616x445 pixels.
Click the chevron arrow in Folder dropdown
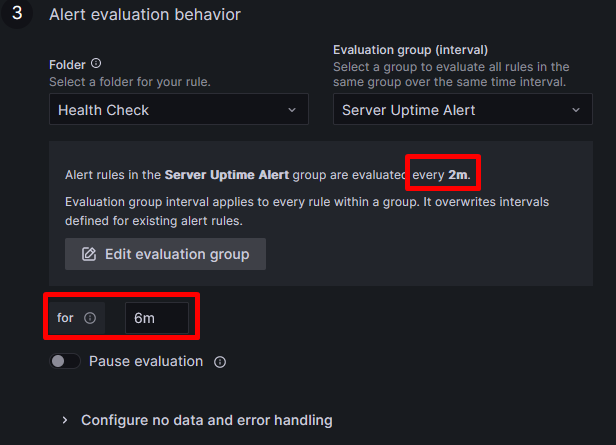pyautogui.click(x=292, y=110)
